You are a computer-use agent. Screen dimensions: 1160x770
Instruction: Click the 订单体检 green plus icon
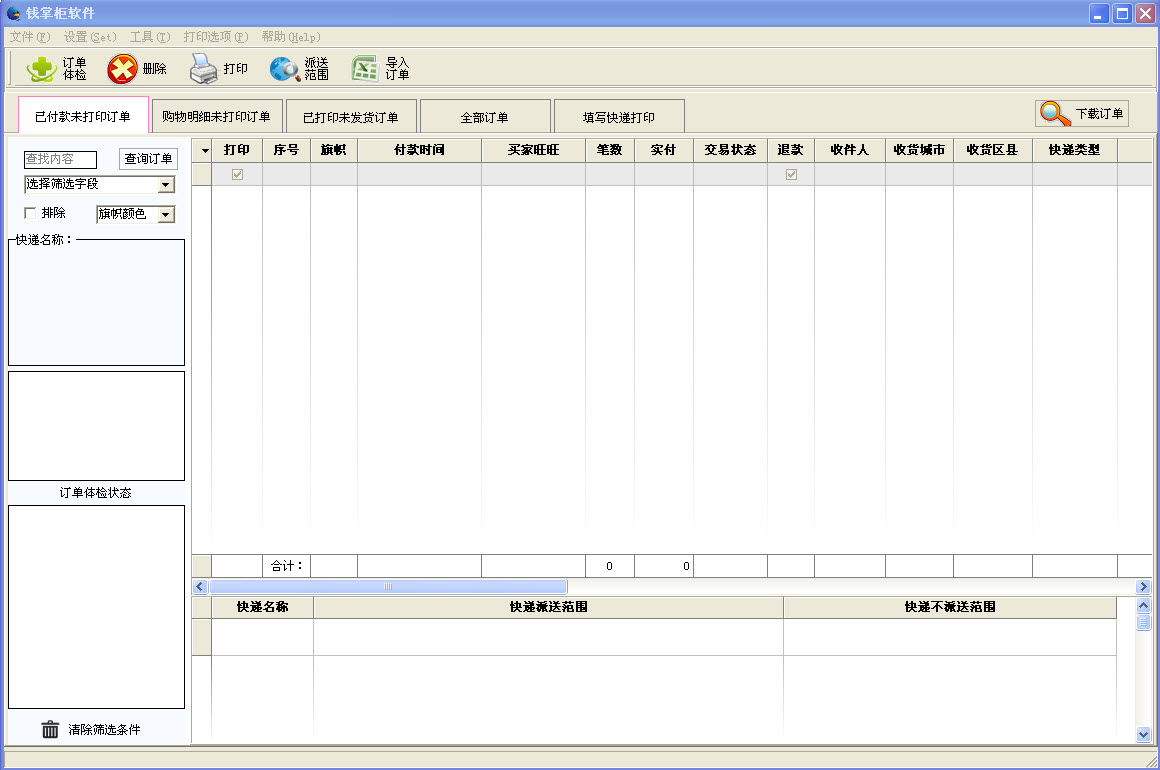tap(41, 69)
